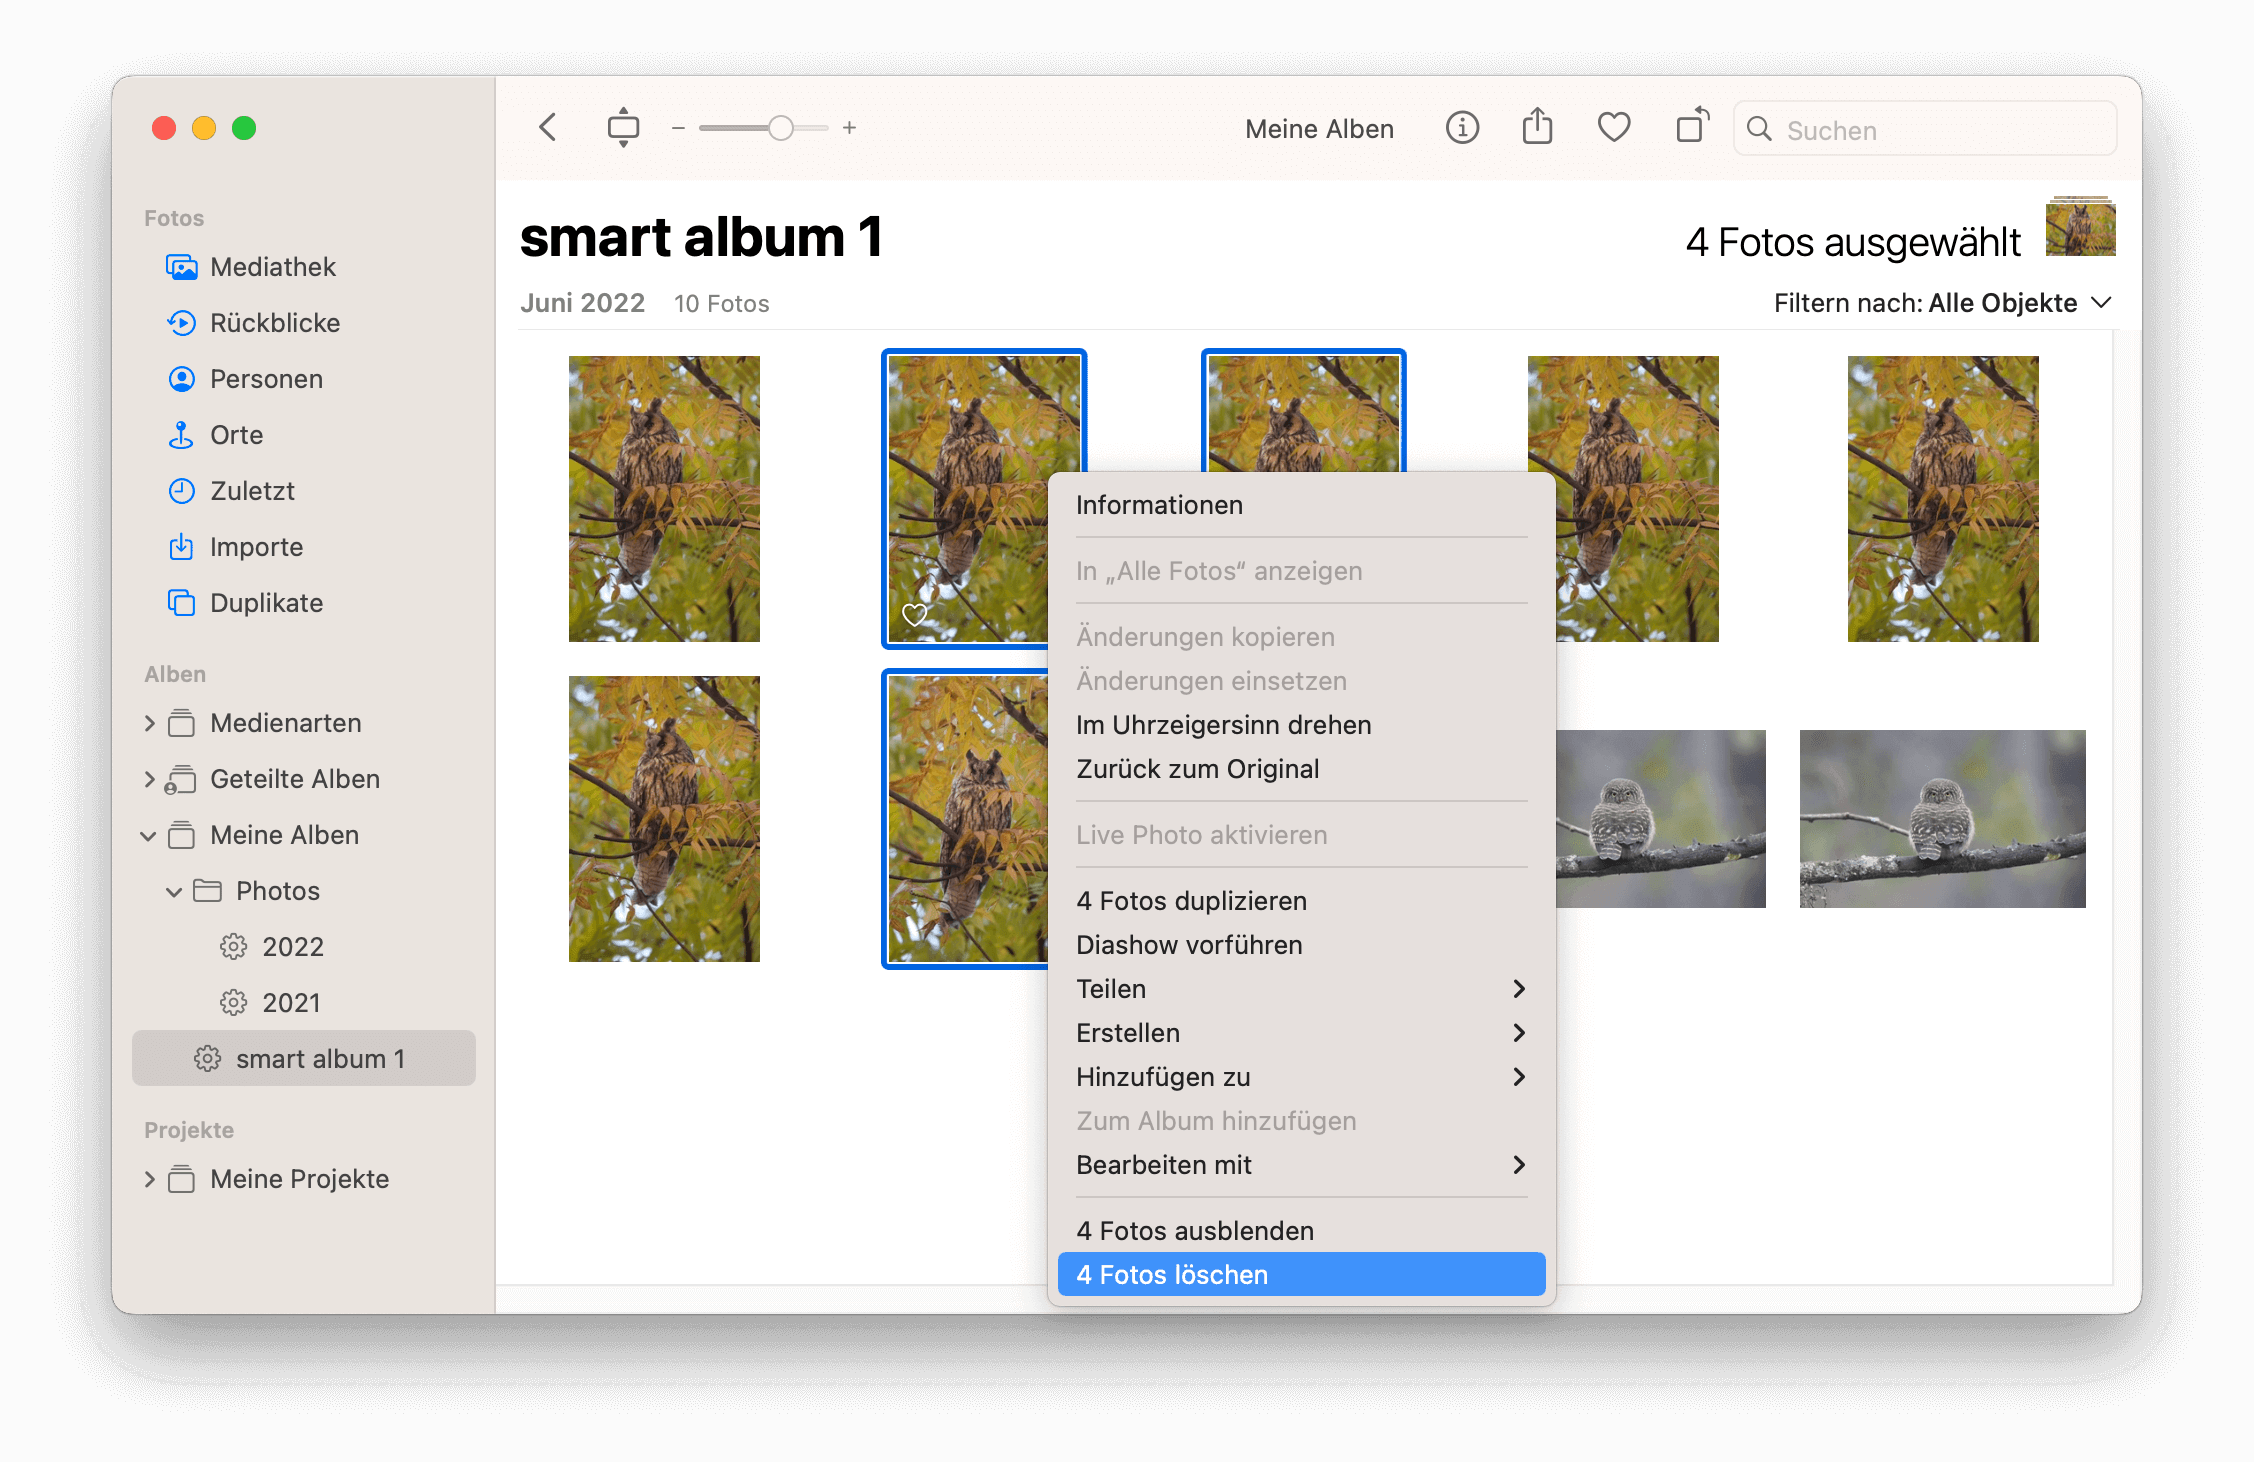
Task: Click the magnifier icon in search field
Action: tap(1759, 129)
